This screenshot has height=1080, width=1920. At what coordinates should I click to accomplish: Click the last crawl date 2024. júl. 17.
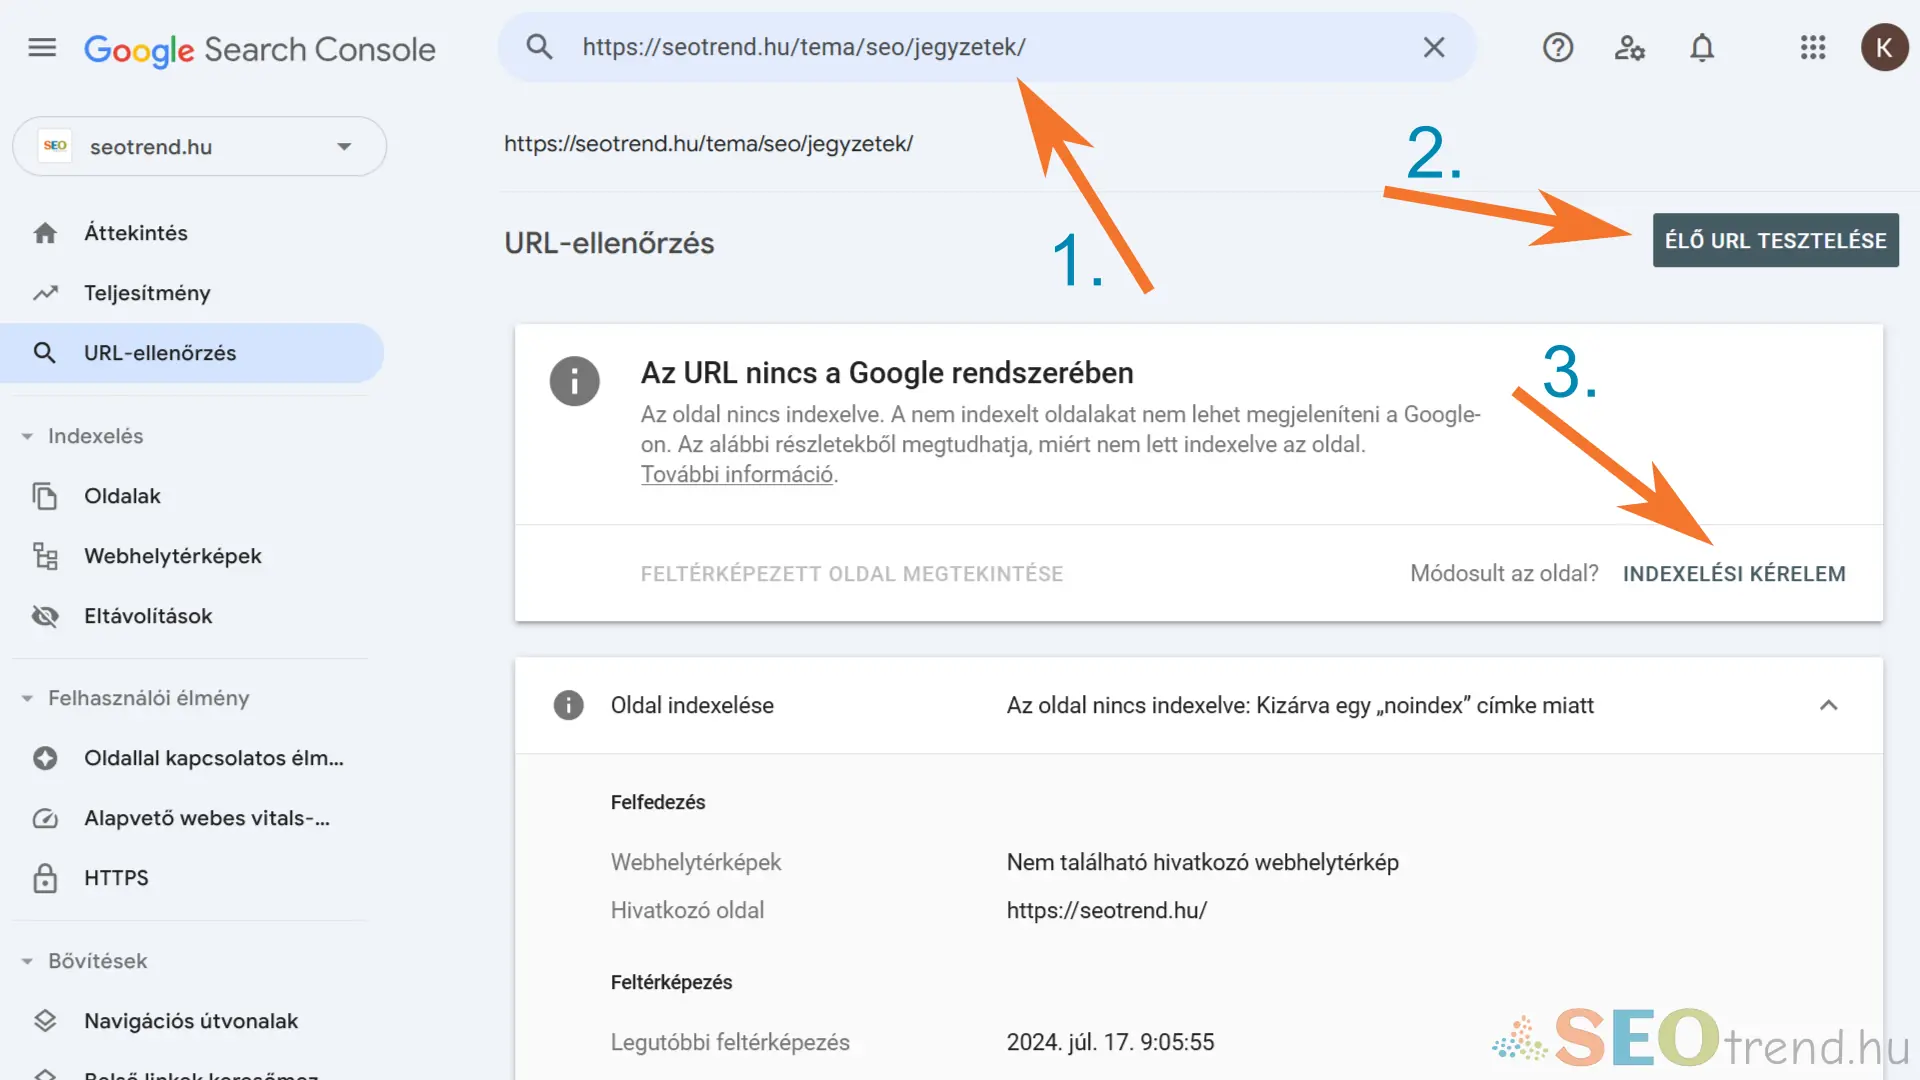coord(1110,1042)
